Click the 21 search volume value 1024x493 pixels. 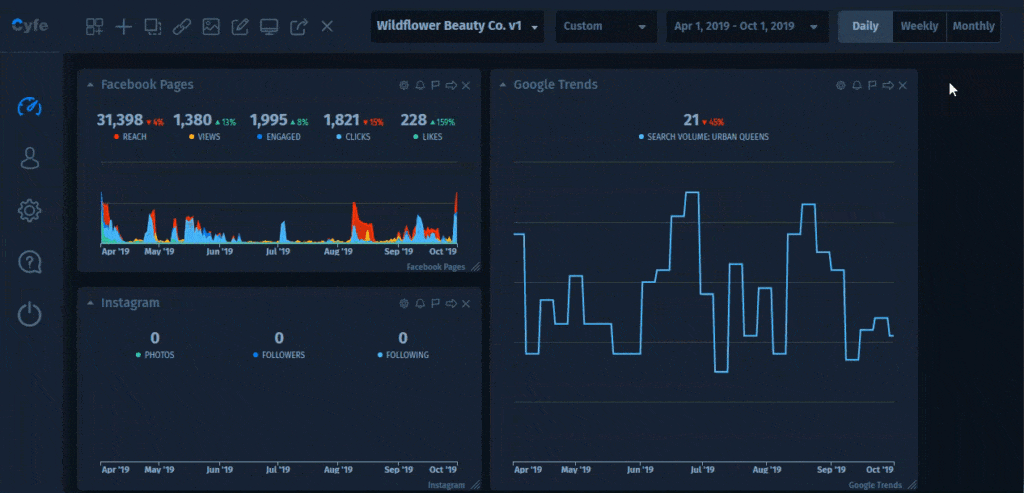point(692,120)
